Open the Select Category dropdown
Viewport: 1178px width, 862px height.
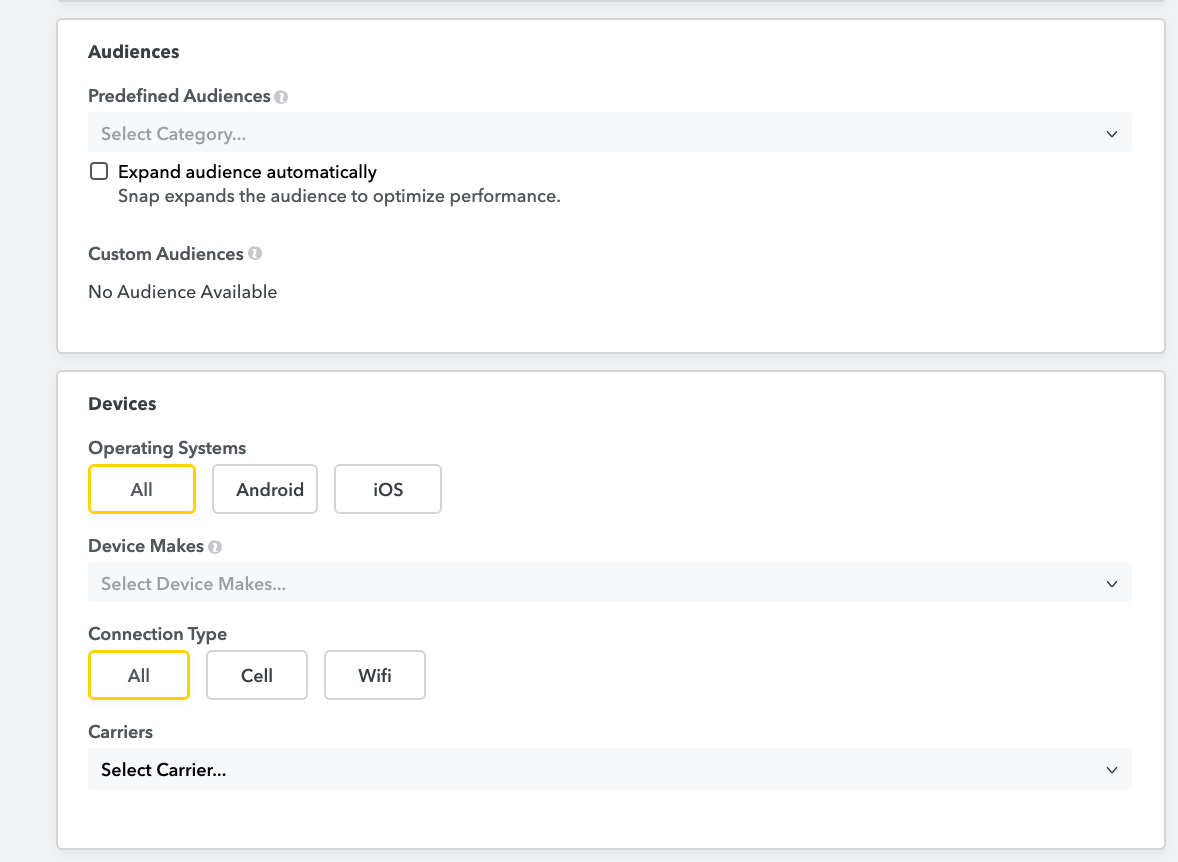[x=600, y=134]
